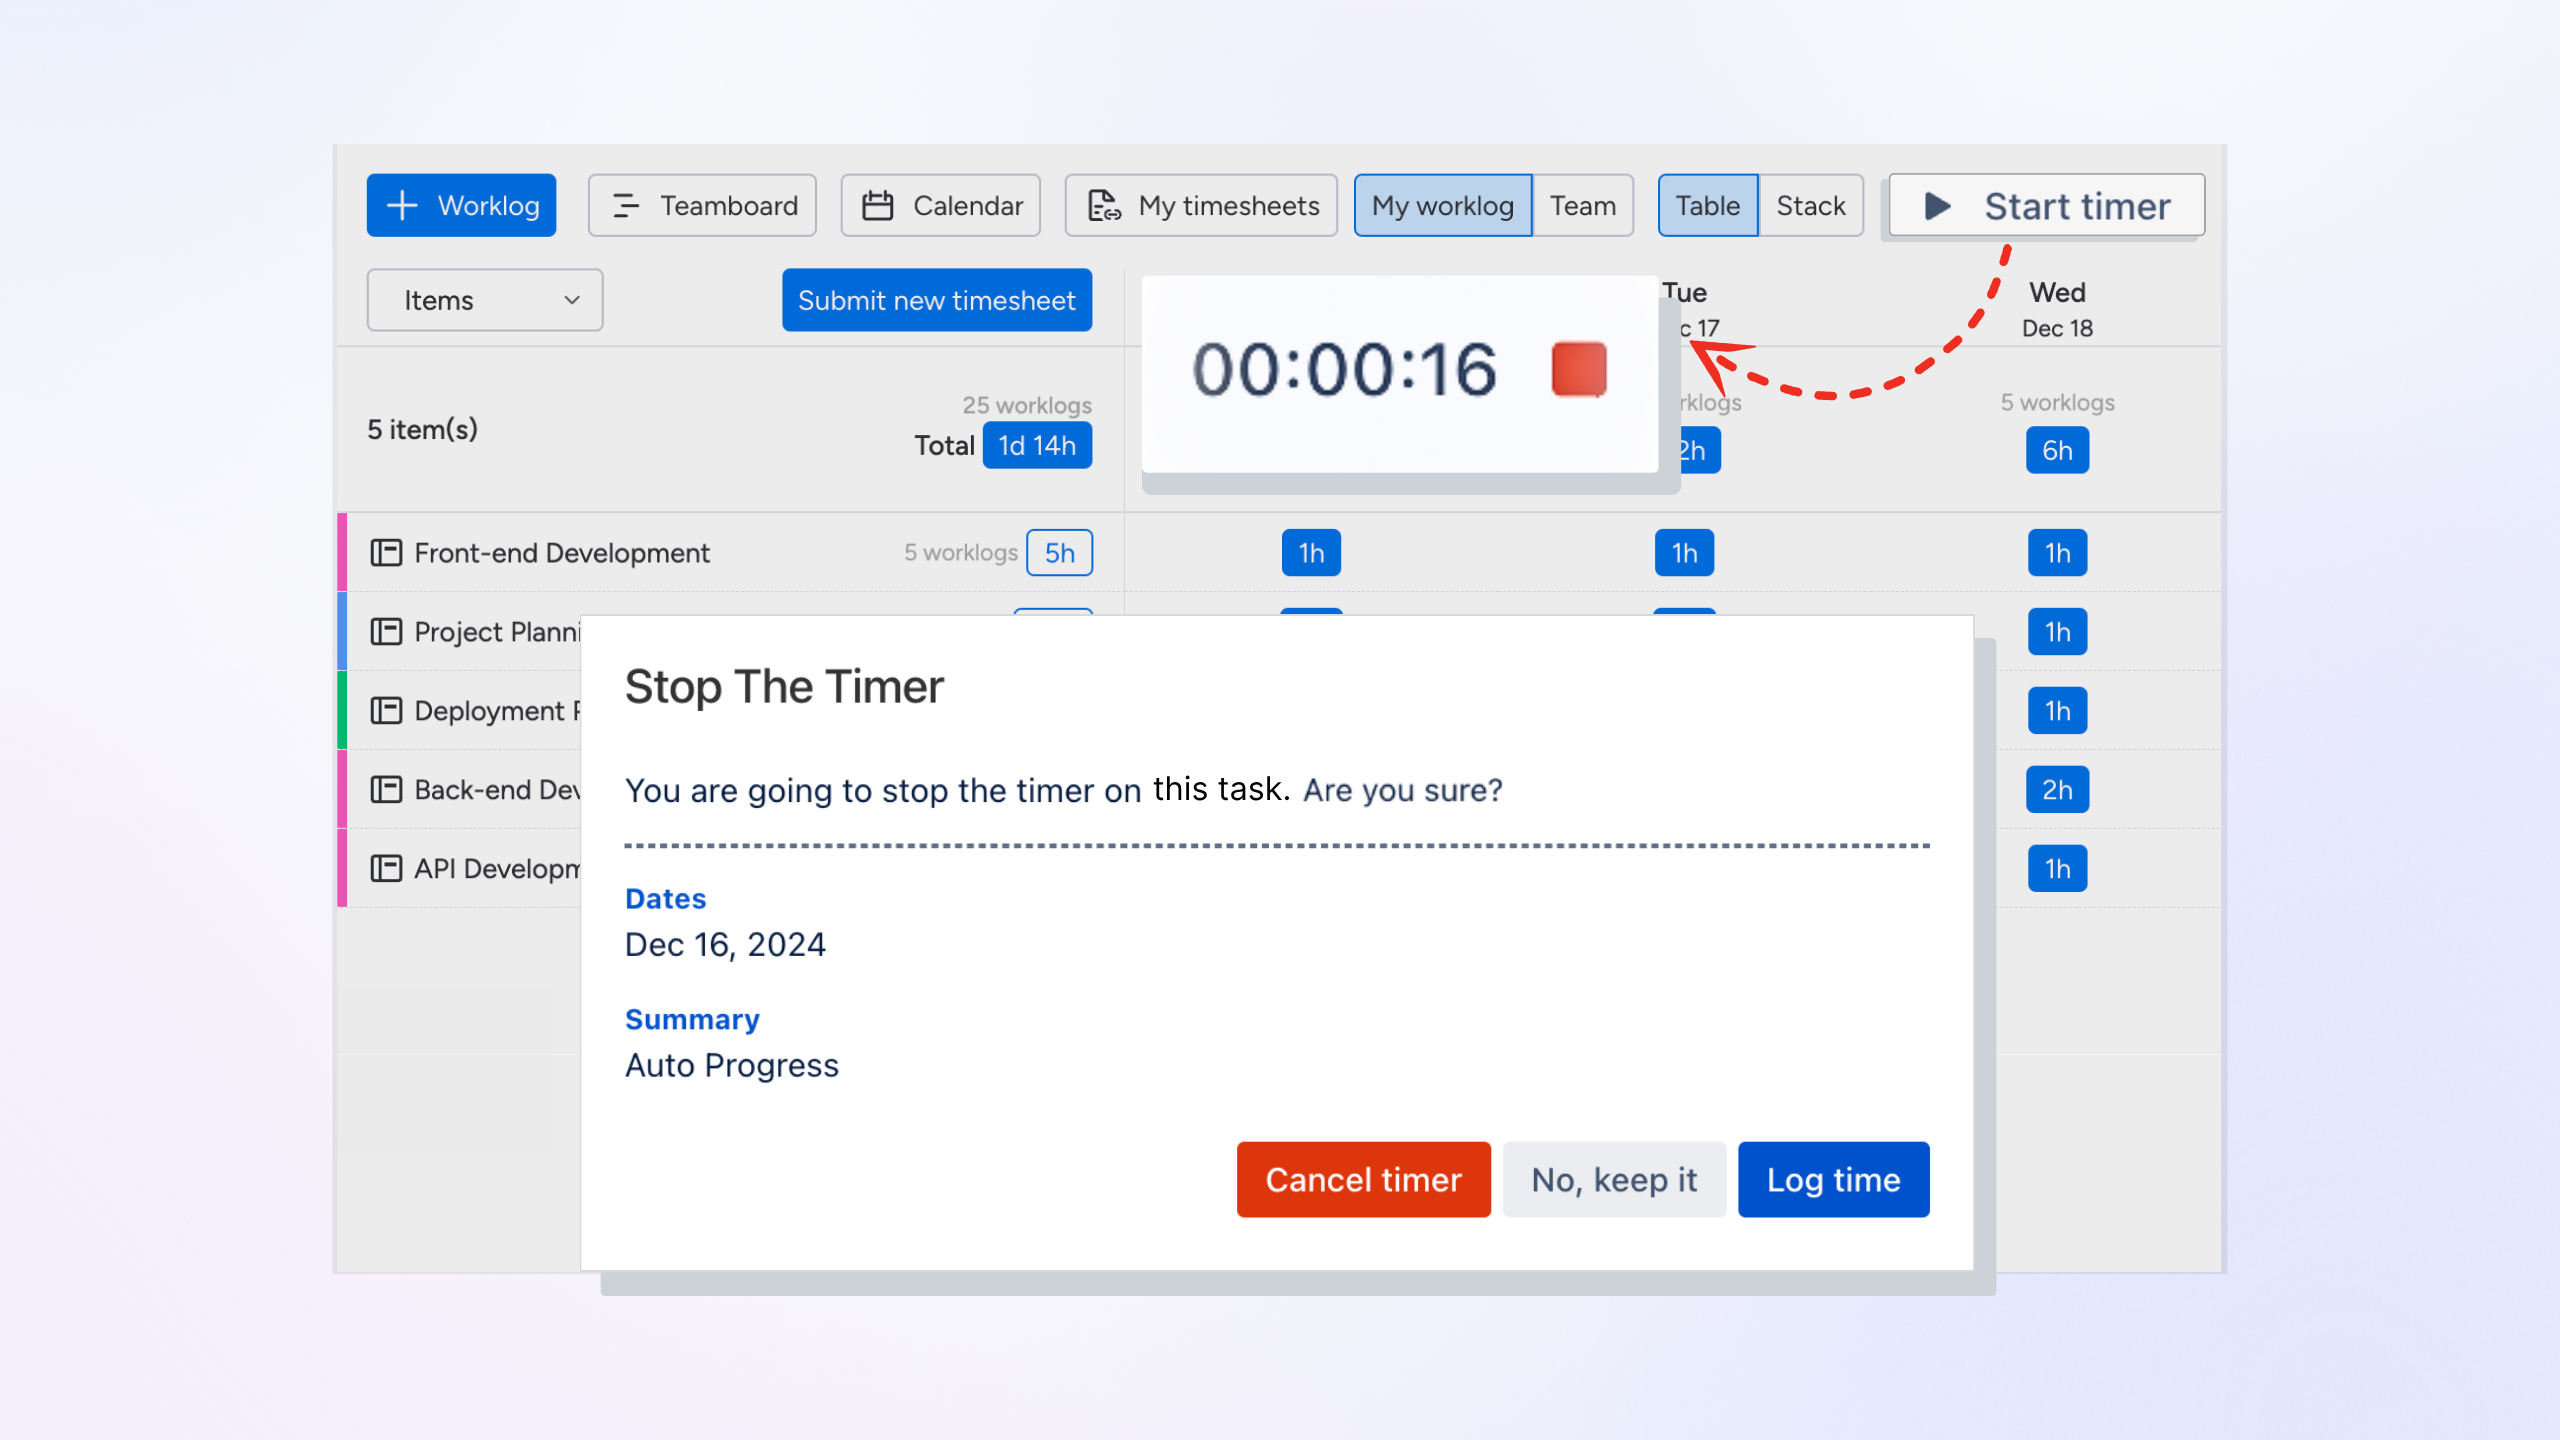
Task: Open Teamboard using its list icon
Action: click(x=627, y=205)
